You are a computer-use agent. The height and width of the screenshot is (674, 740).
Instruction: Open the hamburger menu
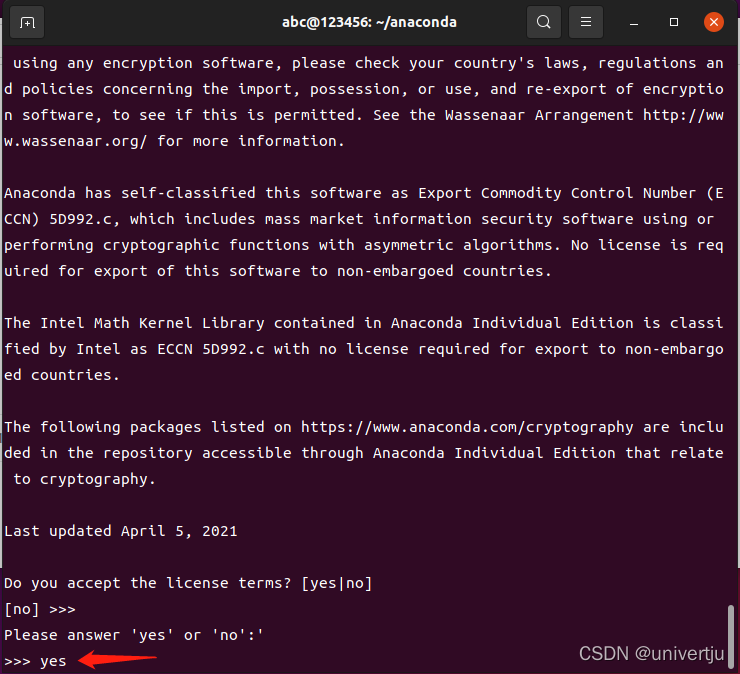coord(586,22)
